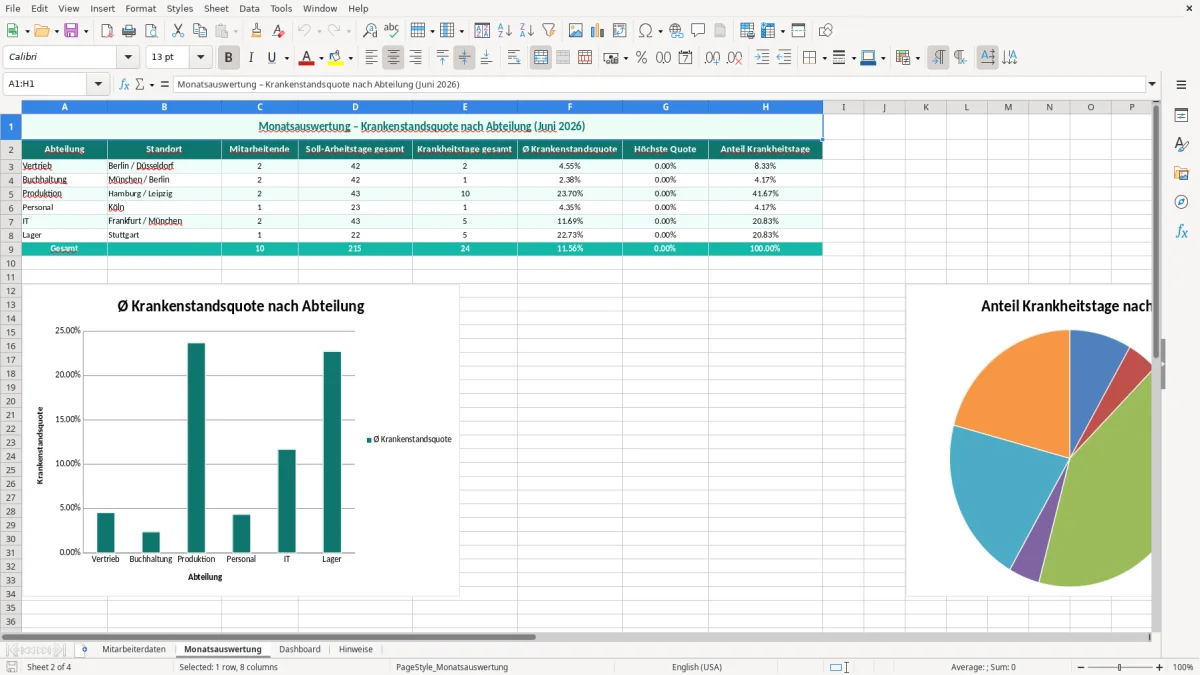Apply the red font color swatch
The image size is (1200, 675).
tap(307, 58)
